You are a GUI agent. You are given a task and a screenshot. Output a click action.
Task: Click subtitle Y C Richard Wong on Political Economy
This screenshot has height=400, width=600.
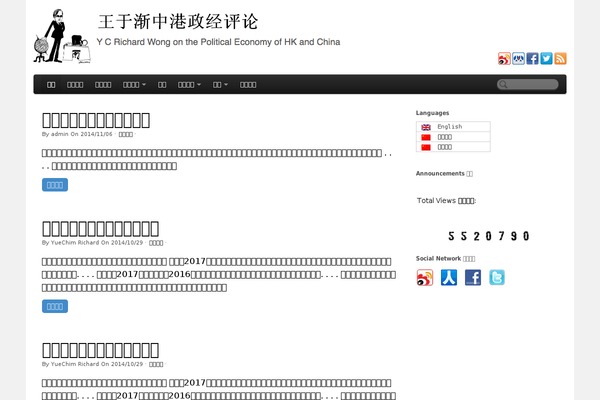point(218,42)
